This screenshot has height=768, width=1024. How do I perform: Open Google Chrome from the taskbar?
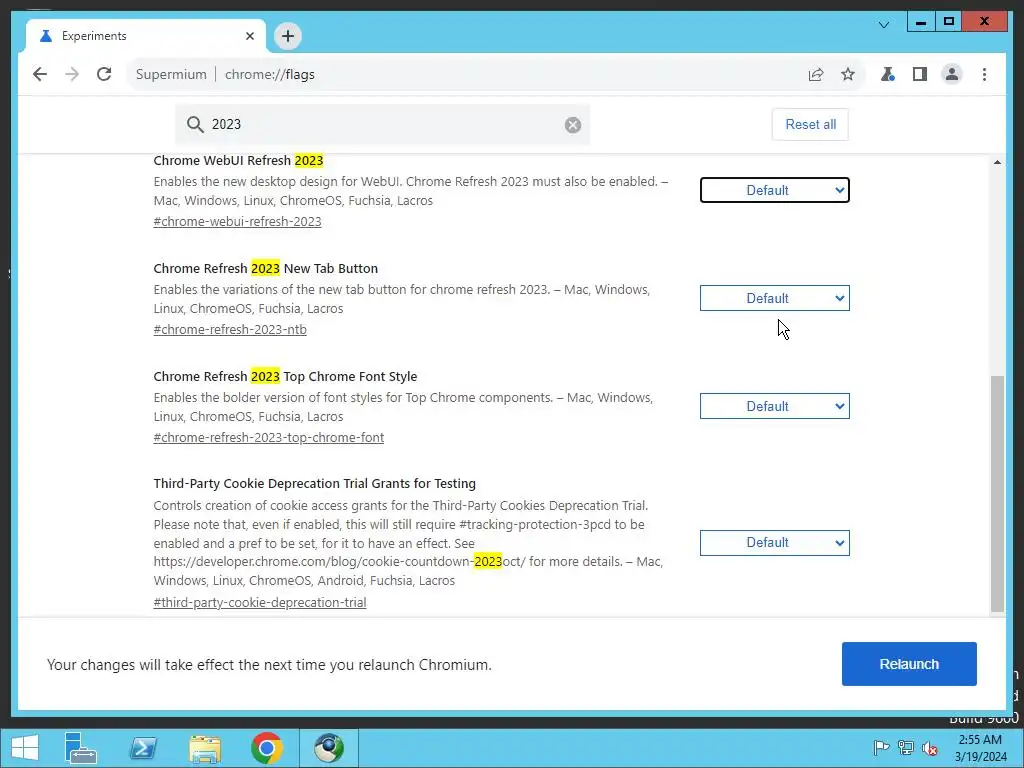tap(266, 748)
